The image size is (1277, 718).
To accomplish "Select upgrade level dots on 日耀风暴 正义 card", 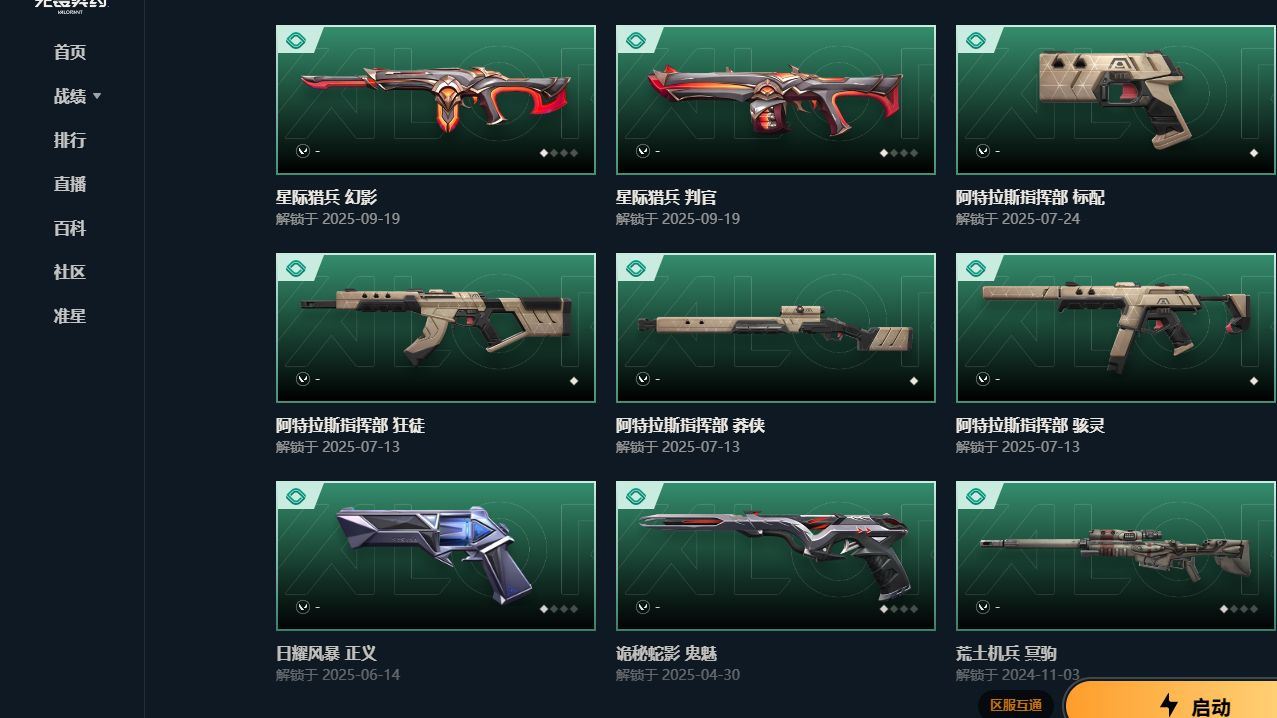I will click(559, 609).
